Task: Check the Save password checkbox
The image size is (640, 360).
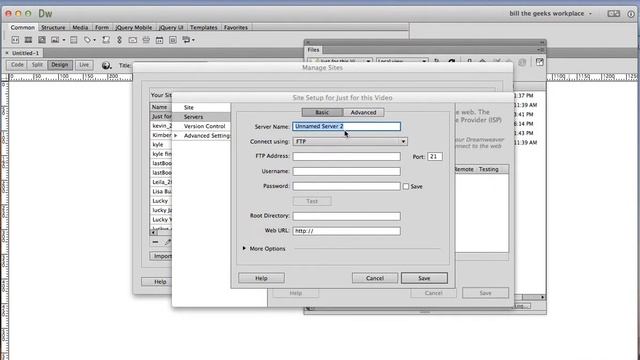Action: pyautogui.click(x=406, y=186)
